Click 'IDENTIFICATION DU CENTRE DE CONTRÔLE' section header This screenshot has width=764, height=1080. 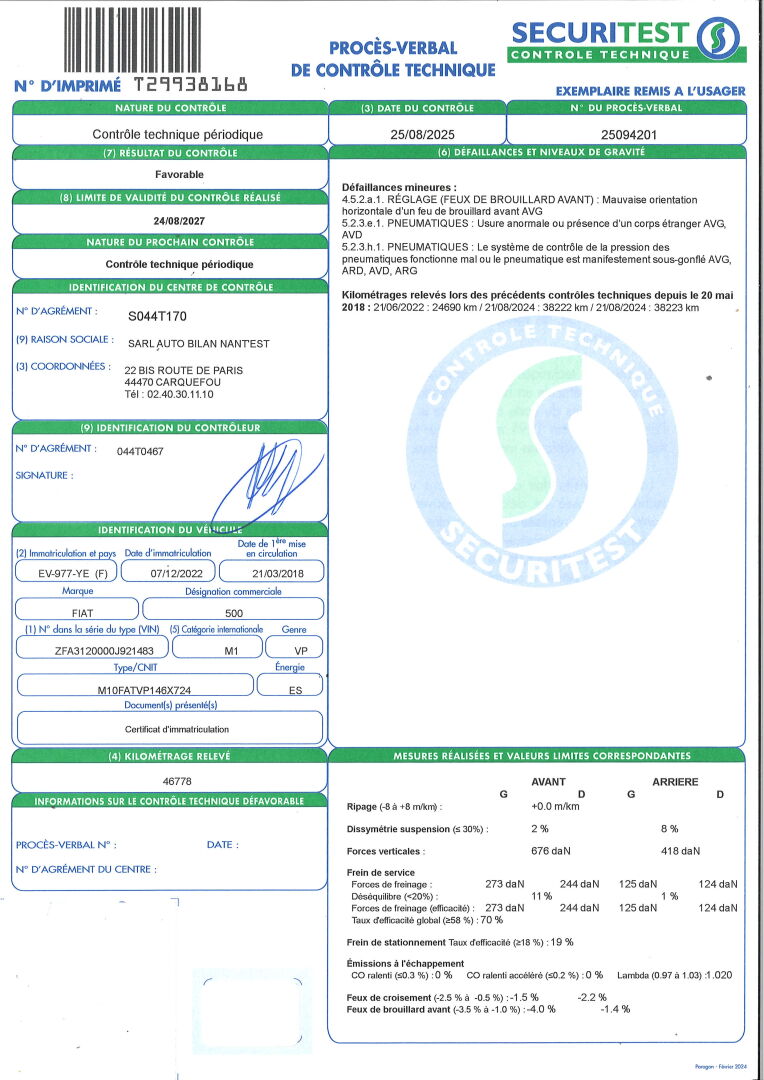pos(170,287)
